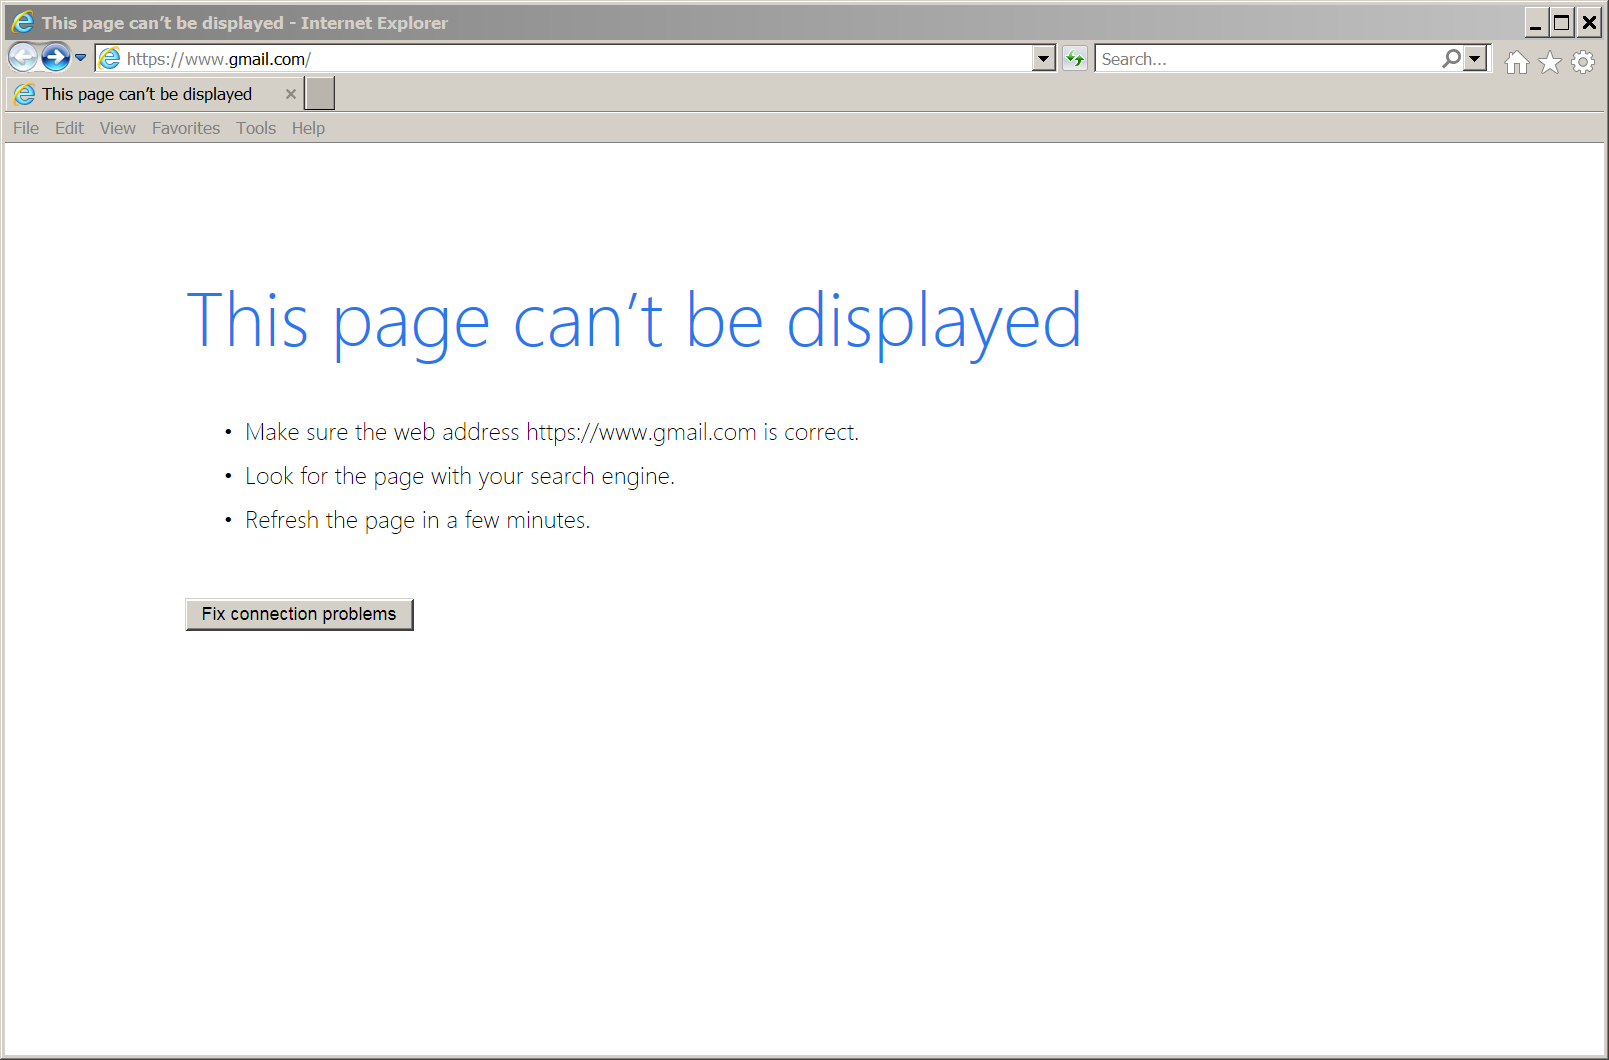Open the Tools gear icon
Viewport: 1609px width, 1060px height.
click(1583, 62)
